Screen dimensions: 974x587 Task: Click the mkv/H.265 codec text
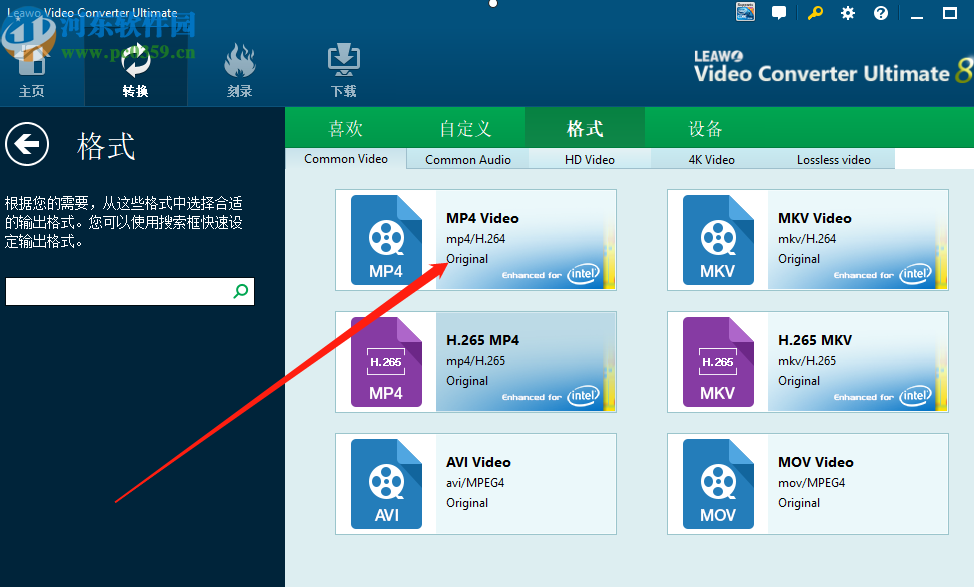point(807,361)
